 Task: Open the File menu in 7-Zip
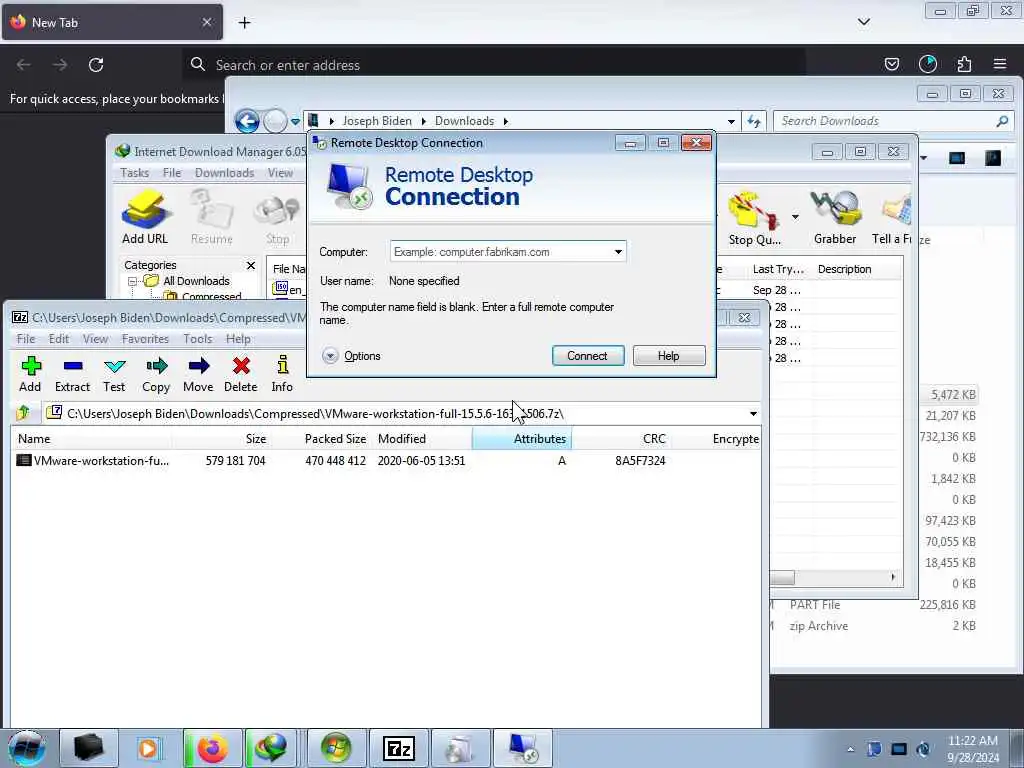(x=26, y=339)
